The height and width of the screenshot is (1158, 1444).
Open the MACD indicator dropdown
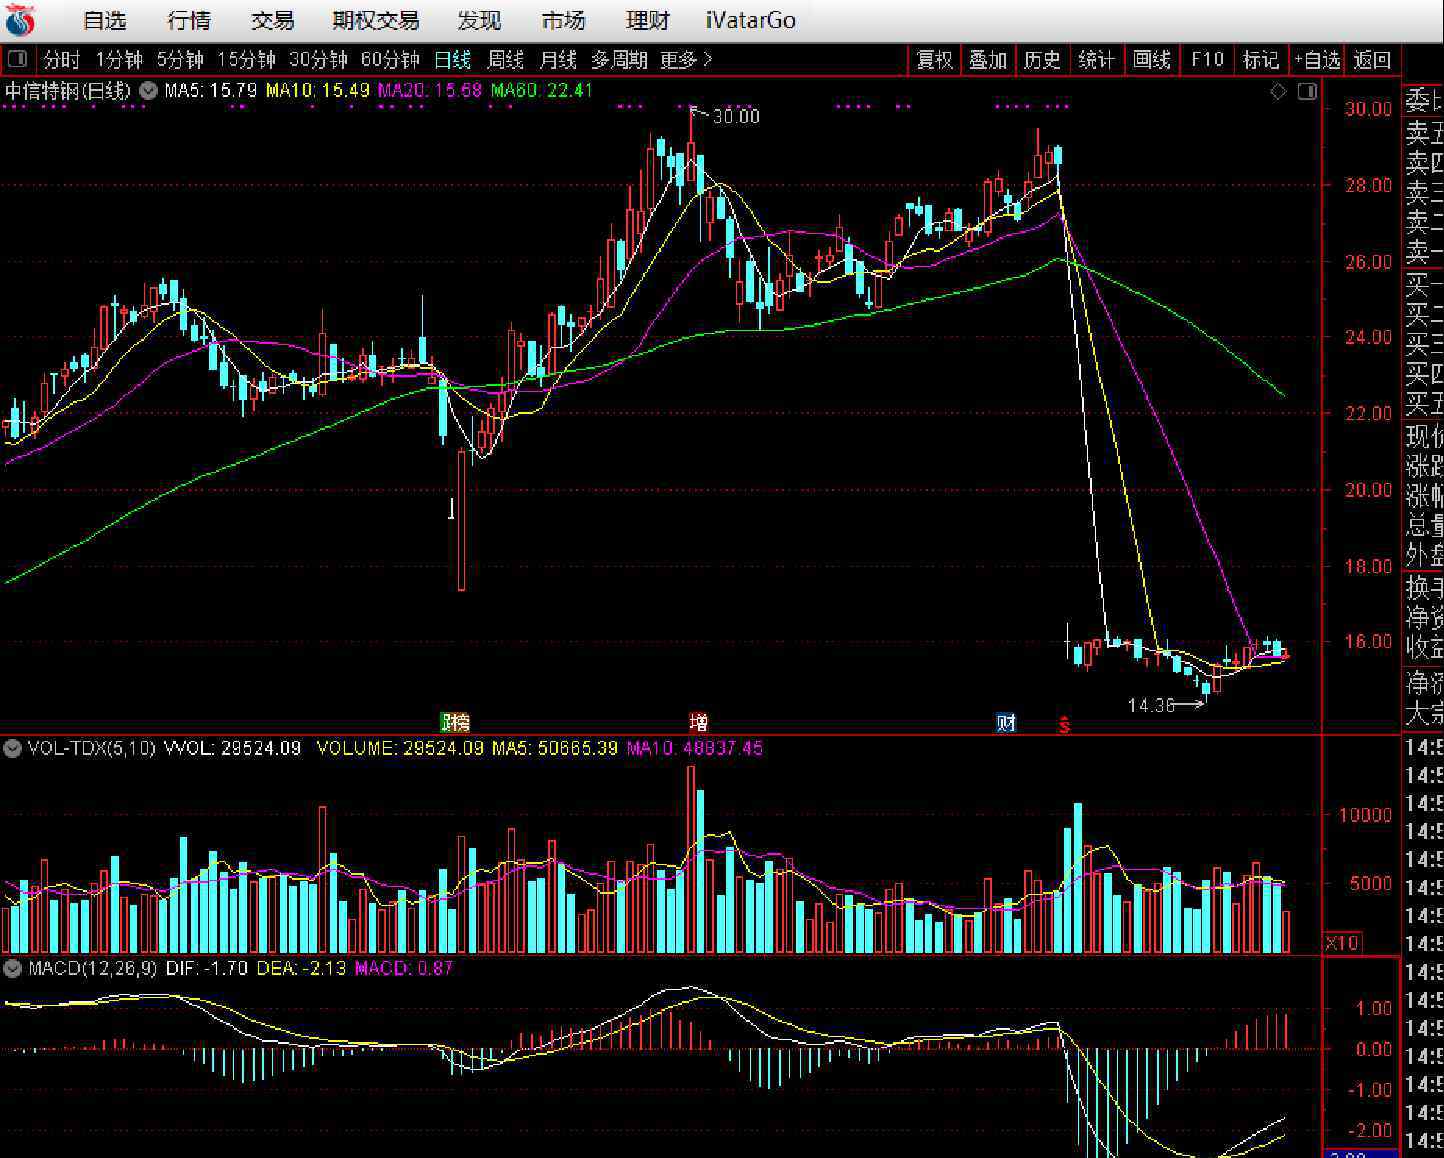click(x=13, y=968)
